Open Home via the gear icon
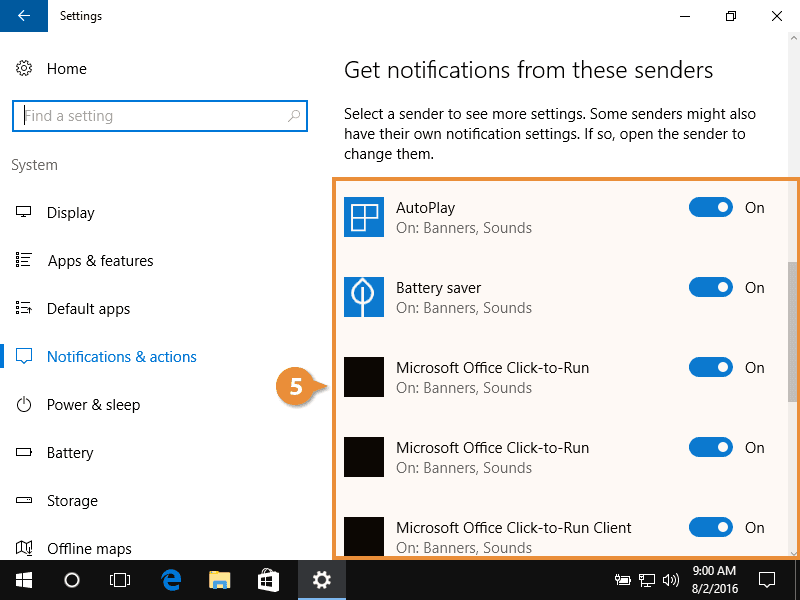Image resolution: width=800 pixels, height=600 pixels. (23, 68)
